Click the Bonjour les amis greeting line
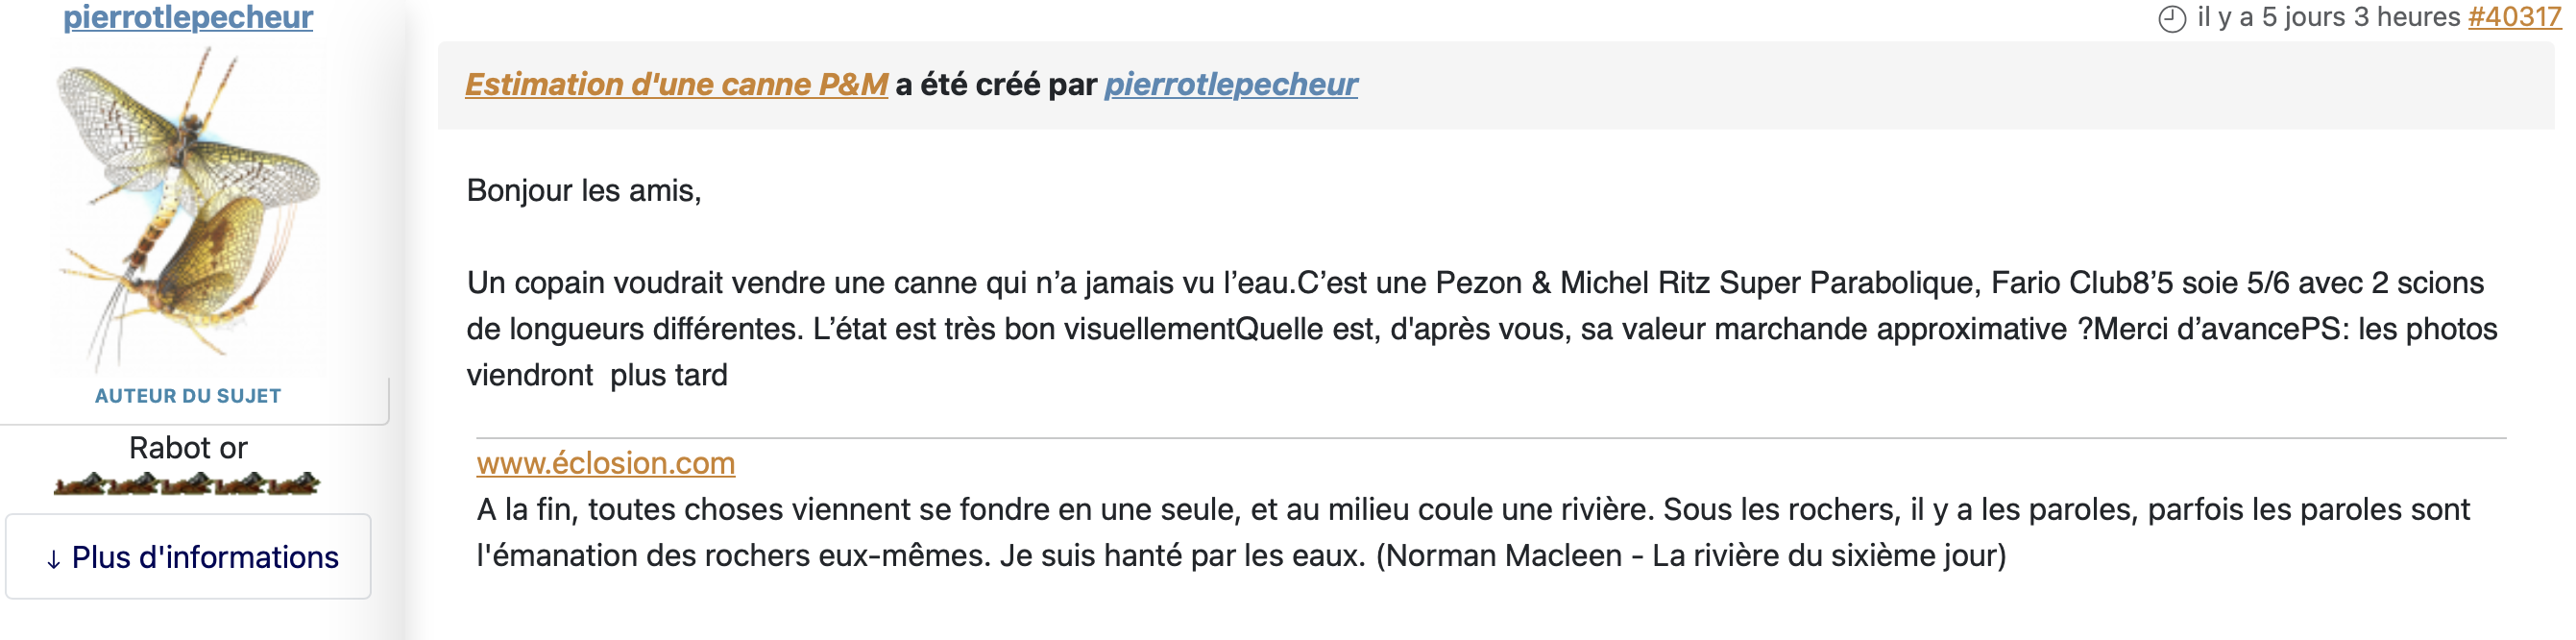Screen dimensions: 2576x640 (x=584, y=190)
